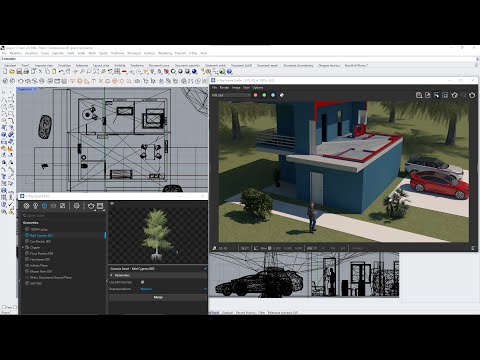The image size is (480, 360).
Task: Click the Print icon in Rhino toolbar
Action: click(x=26, y=71)
